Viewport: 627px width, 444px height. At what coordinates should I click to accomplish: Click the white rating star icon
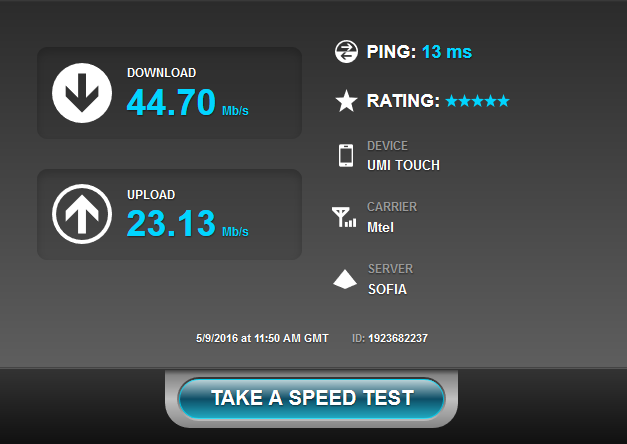click(346, 101)
